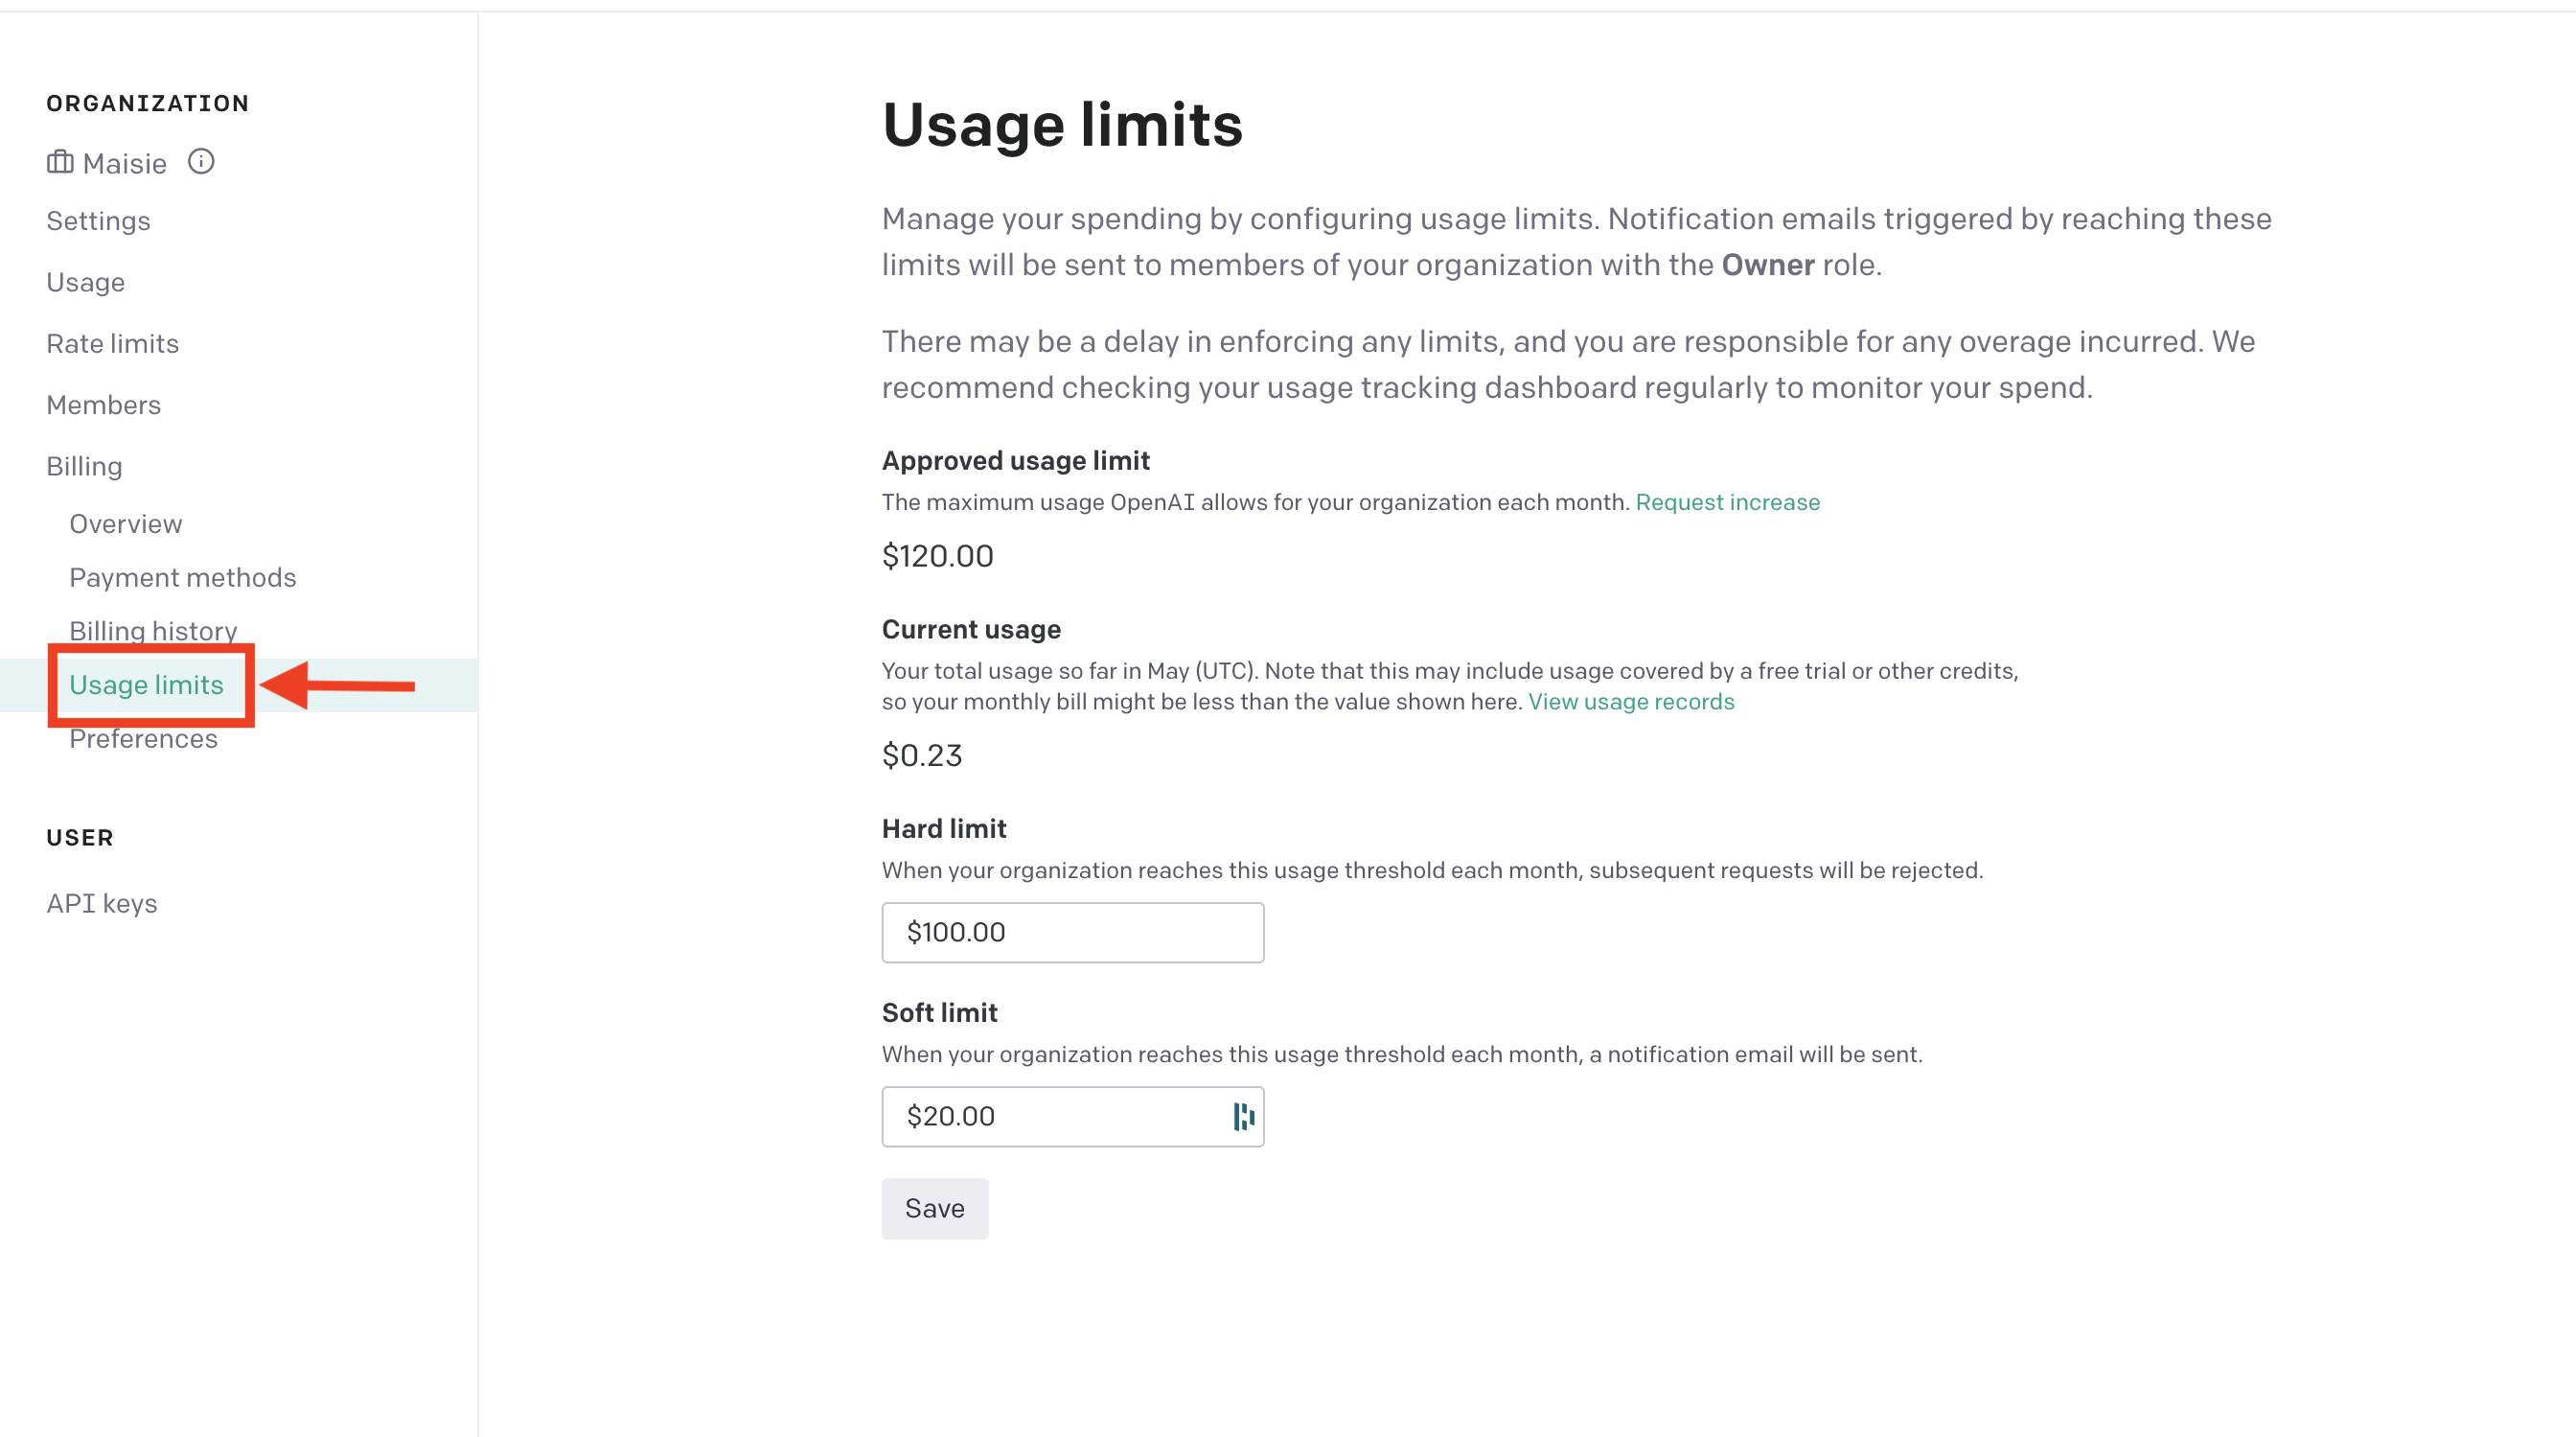Click the password manager icon in Soft limit field
Screen dimensions: 2576x1437
(1243, 1116)
